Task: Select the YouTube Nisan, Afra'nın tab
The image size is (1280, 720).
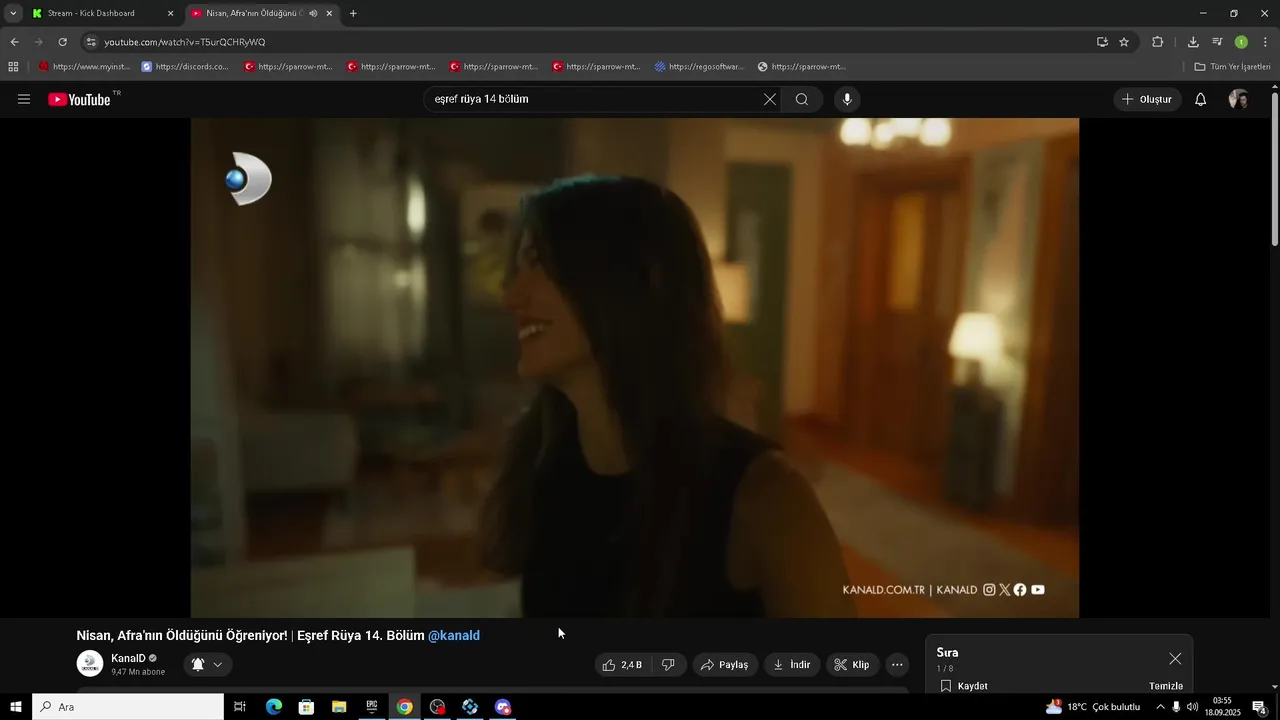Action: pos(254,13)
